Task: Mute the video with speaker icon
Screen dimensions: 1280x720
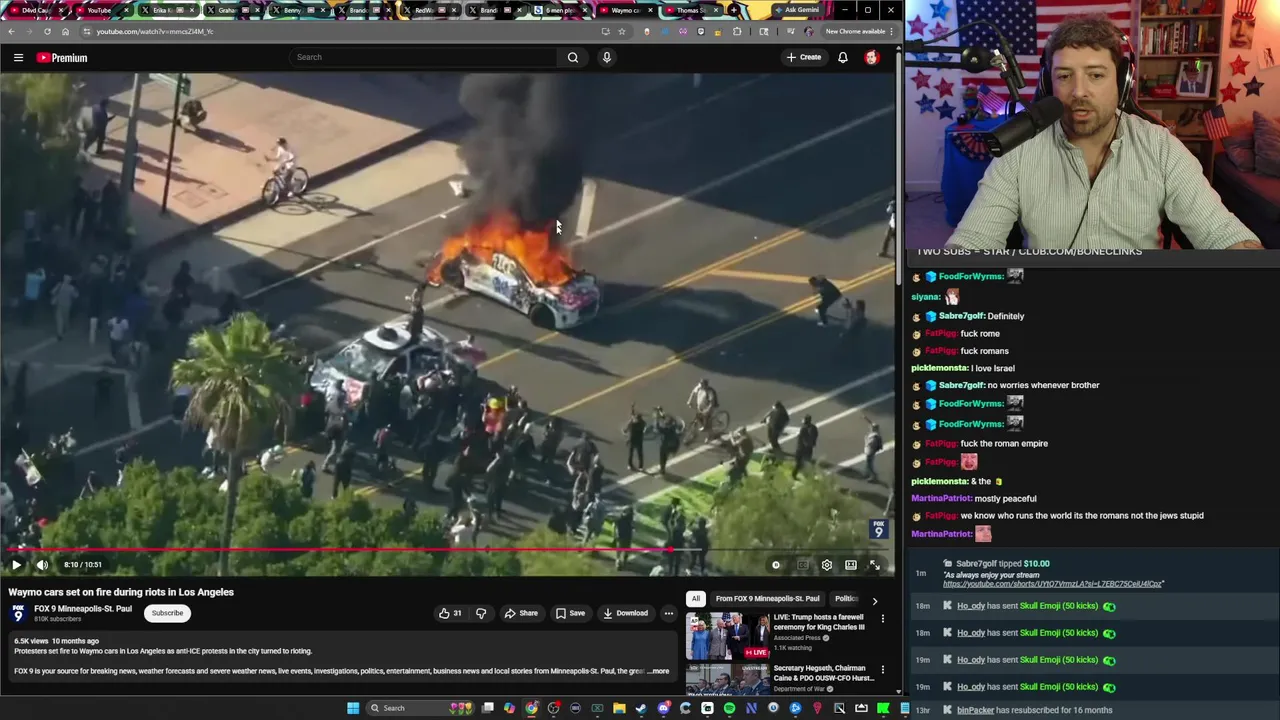Action: coord(42,565)
